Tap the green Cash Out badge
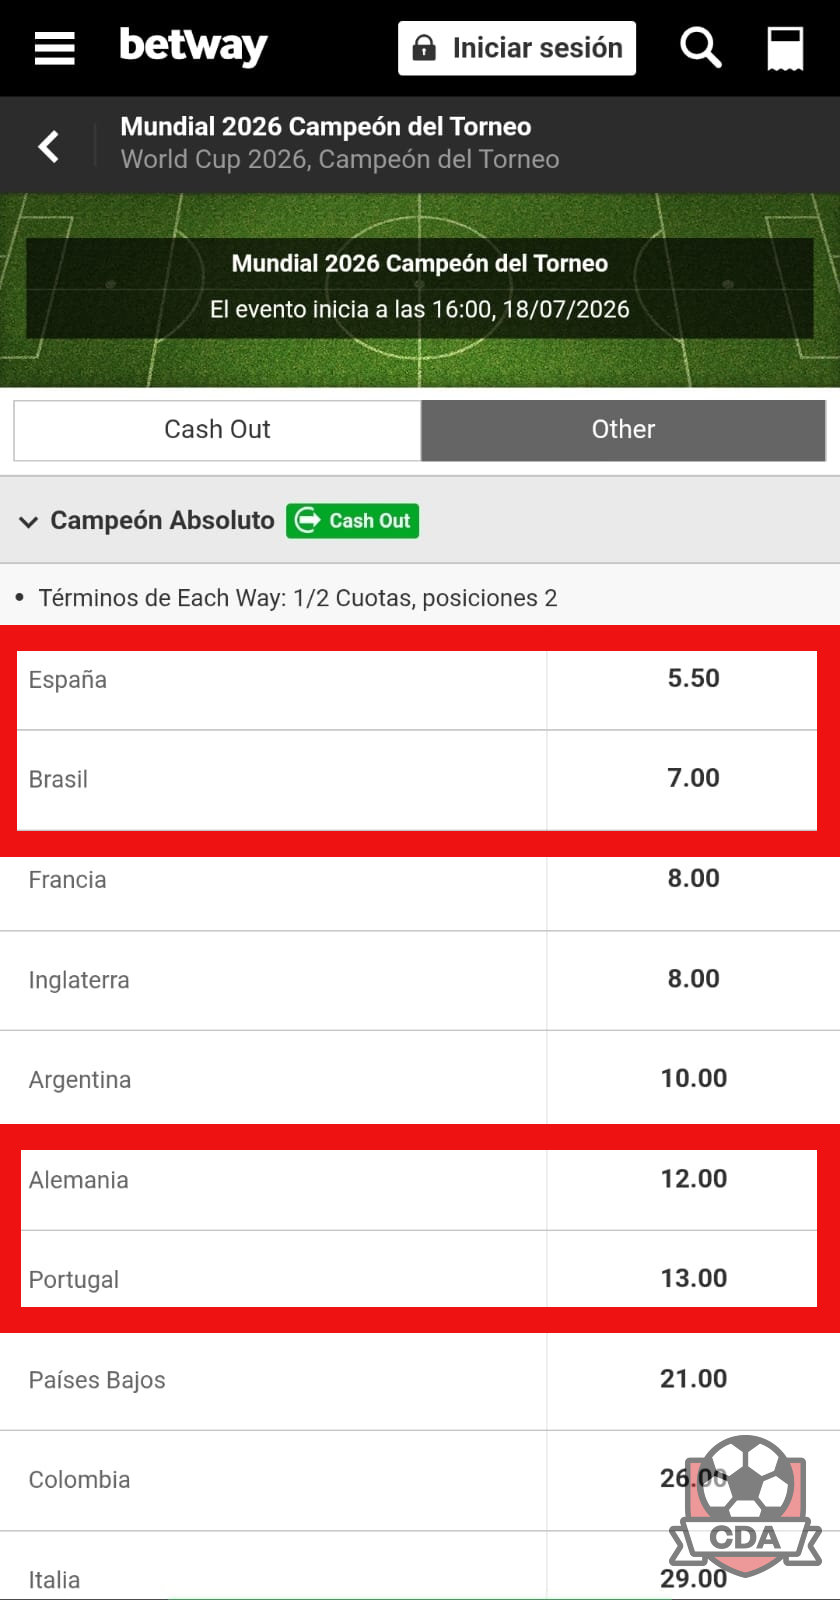 click(x=352, y=520)
